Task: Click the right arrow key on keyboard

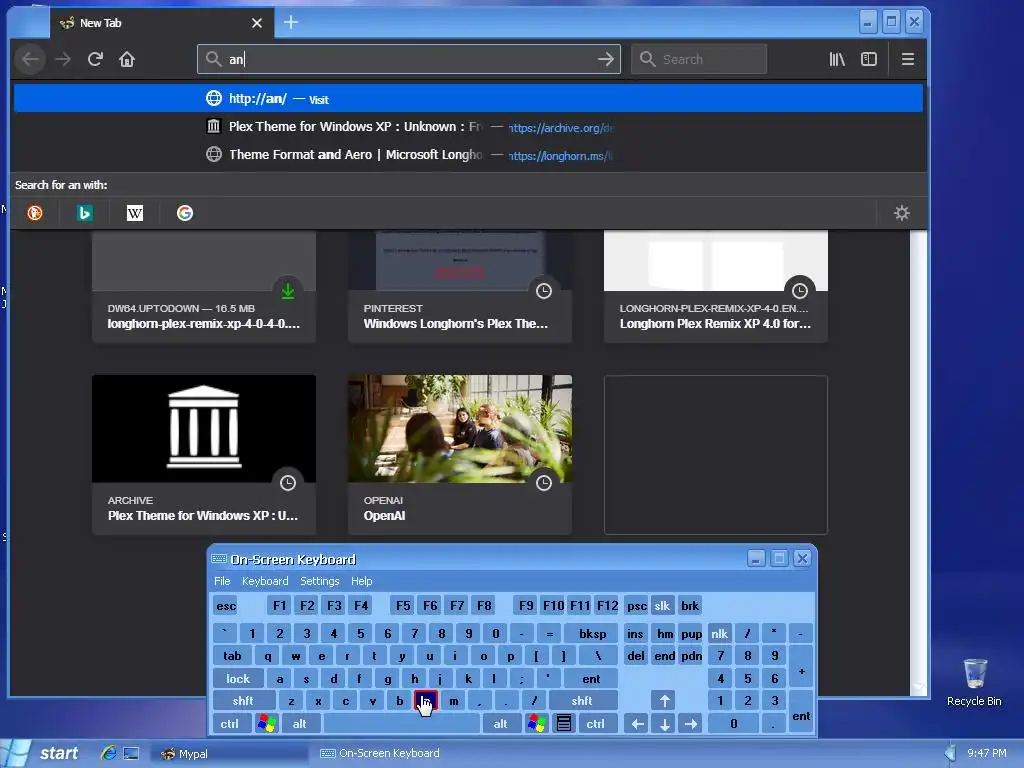Action: click(691, 724)
